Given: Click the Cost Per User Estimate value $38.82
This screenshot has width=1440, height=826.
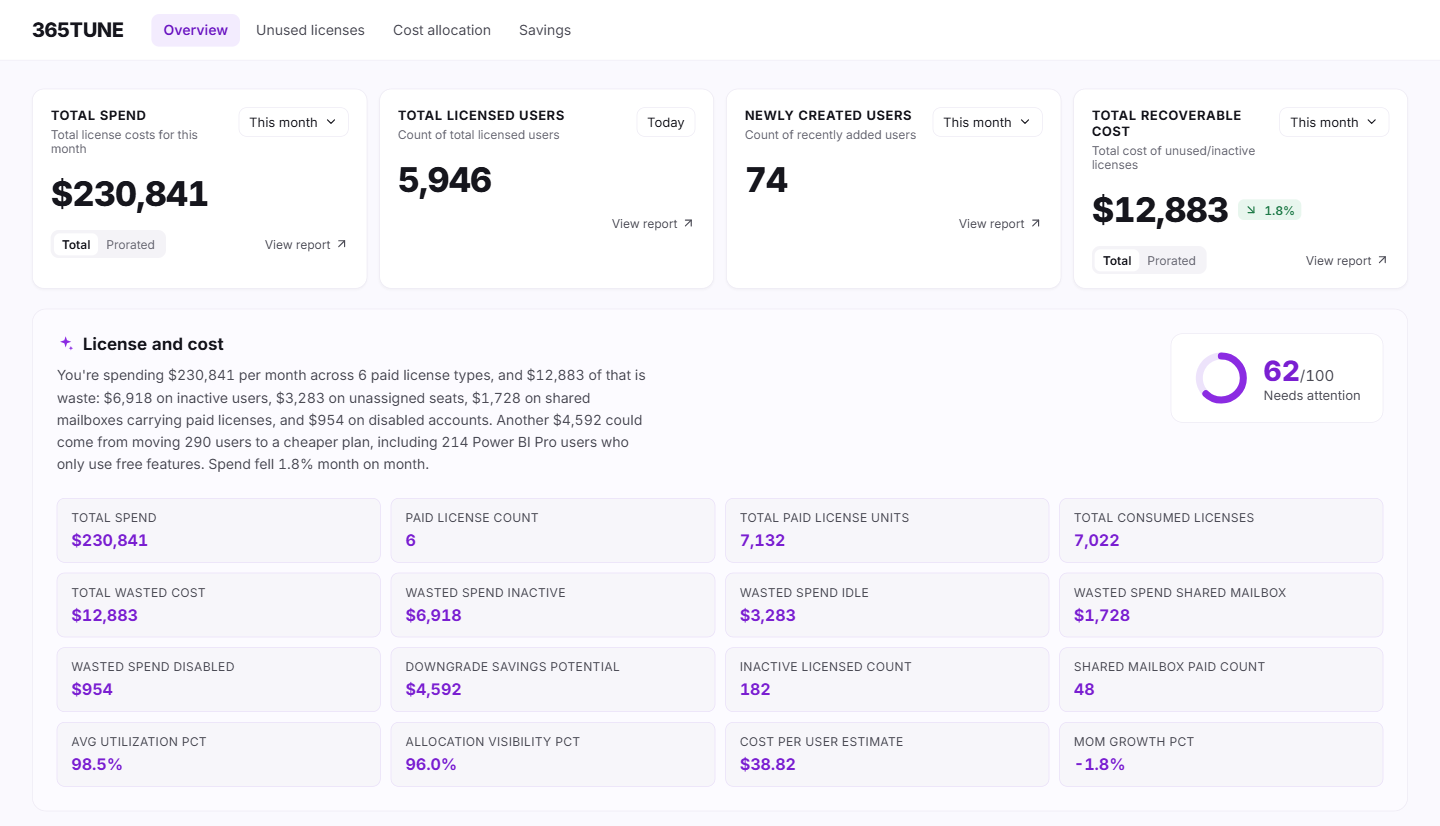Looking at the screenshot, I should point(768,764).
